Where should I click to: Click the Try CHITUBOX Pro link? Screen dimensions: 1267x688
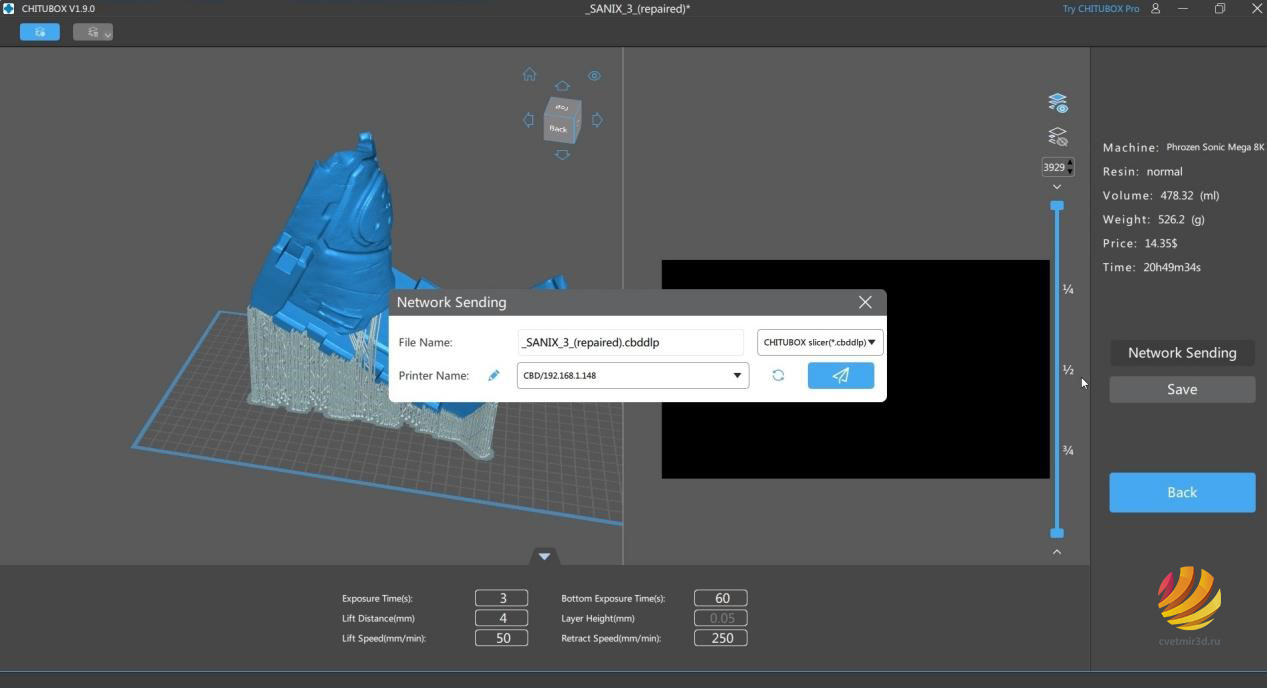1100,9
